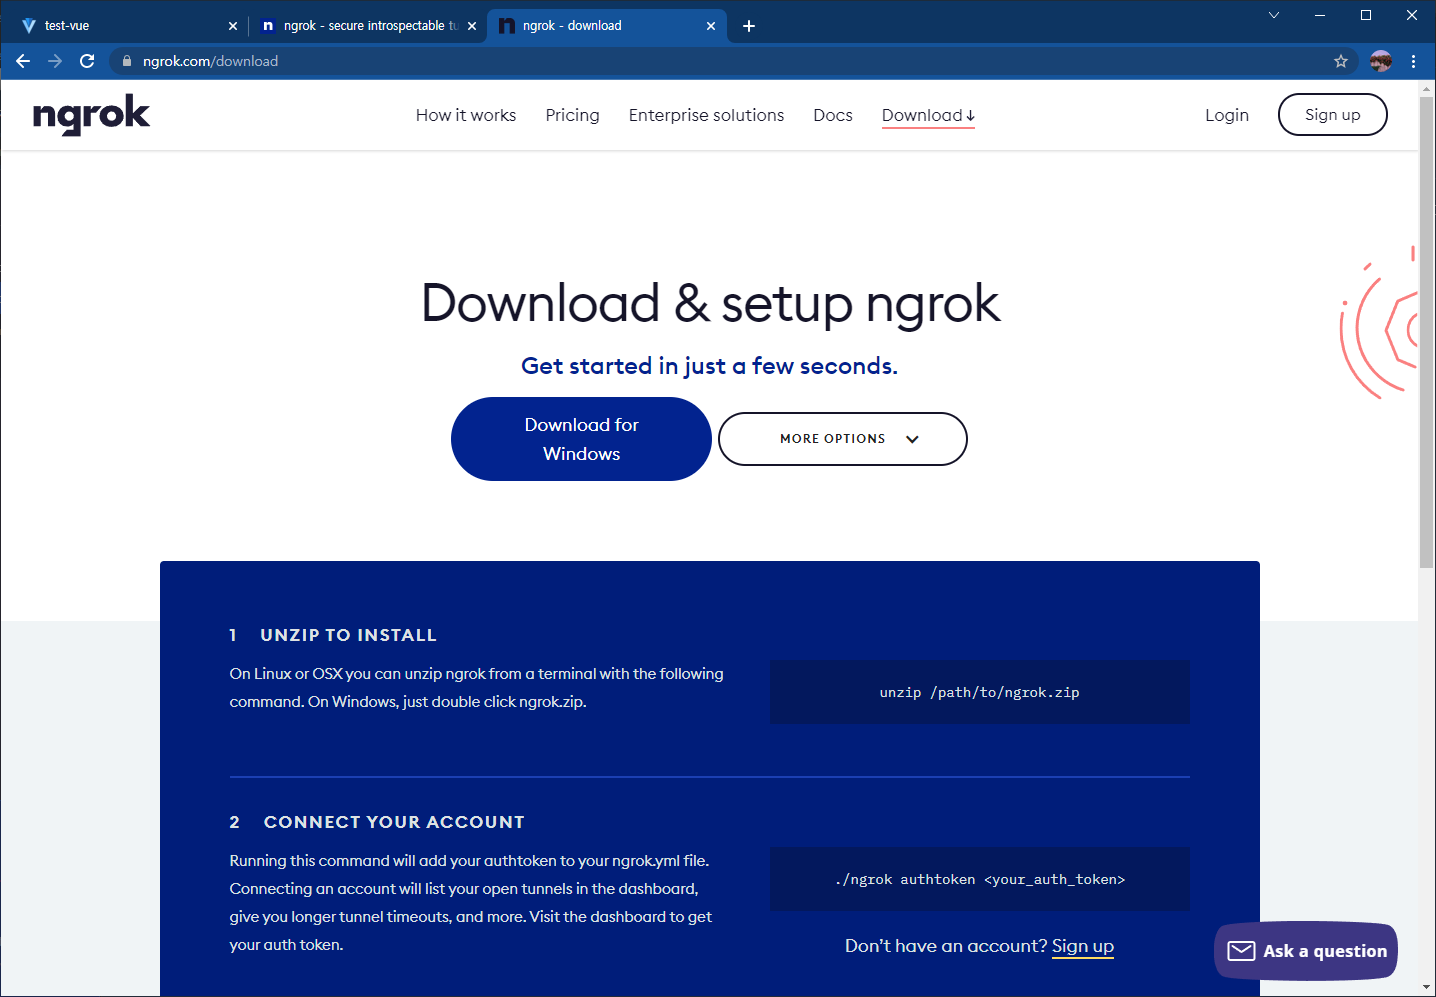Image resolution: width=1436 pixels, height=997 pixels.
Task: Click the ngrok logo in header
Action: [x=91, y=115]
